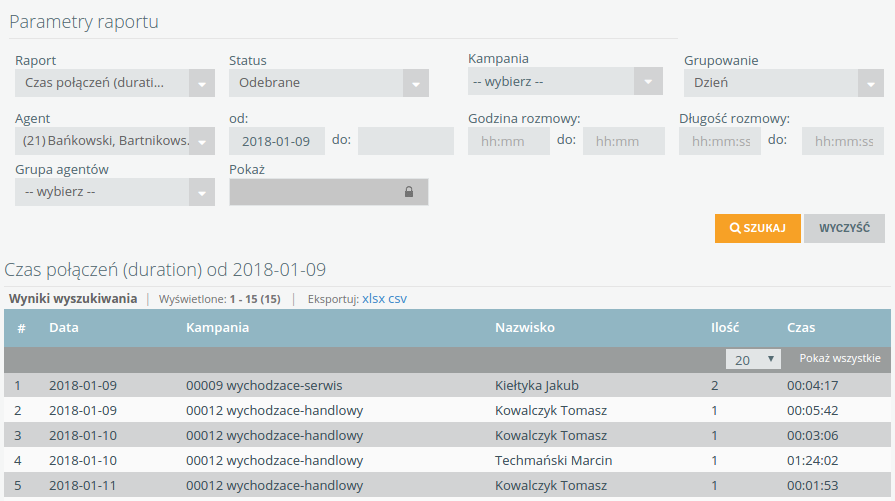Click Kowalczyk Tomasz in row 3
The height and width of the screenshot is (501, 895).
coord(551,436)
